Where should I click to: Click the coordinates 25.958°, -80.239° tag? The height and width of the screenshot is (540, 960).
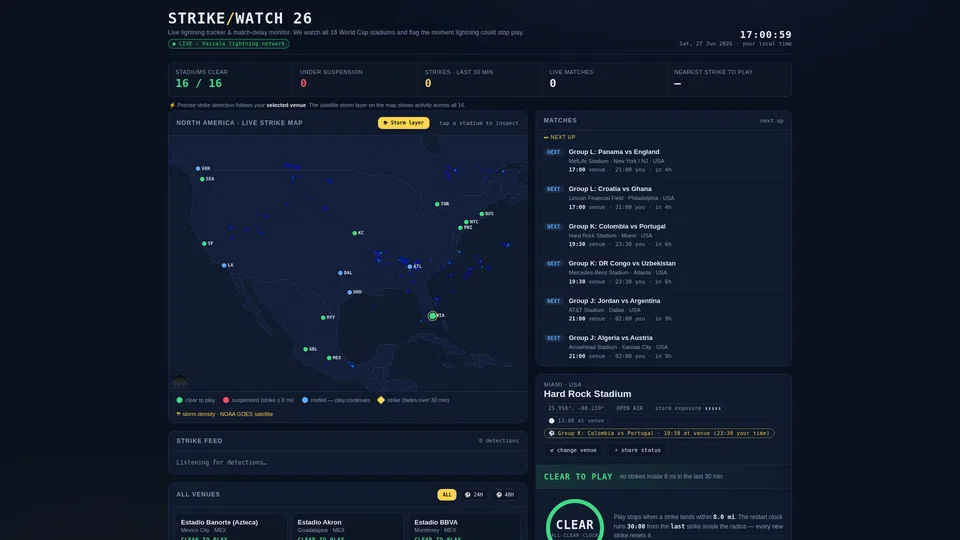point(576,408)
